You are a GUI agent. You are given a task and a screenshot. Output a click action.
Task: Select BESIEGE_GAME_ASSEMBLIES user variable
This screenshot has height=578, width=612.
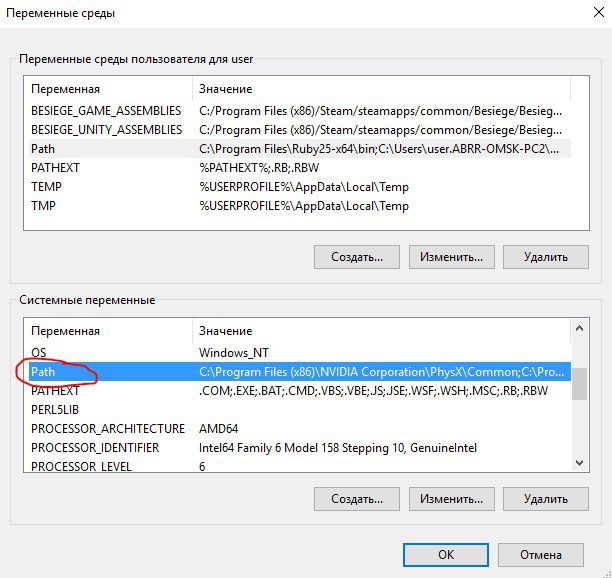click(300, 111)
